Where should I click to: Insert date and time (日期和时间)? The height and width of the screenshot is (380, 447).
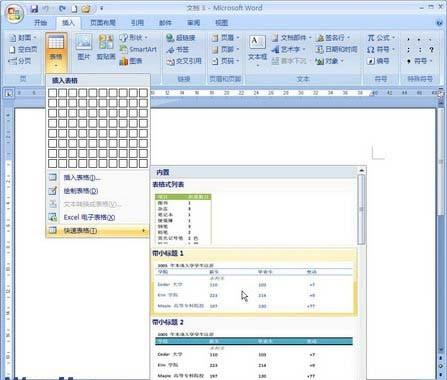click(x=336, y=49)
